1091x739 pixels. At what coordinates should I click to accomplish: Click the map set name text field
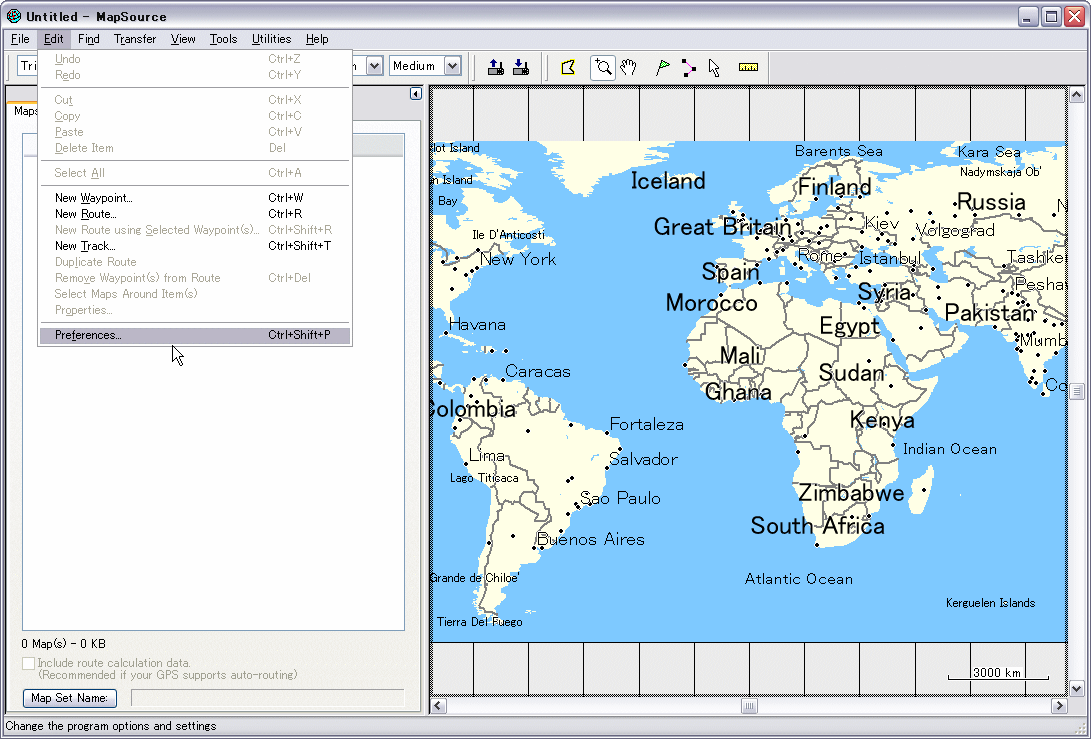[x=267, y=698]
